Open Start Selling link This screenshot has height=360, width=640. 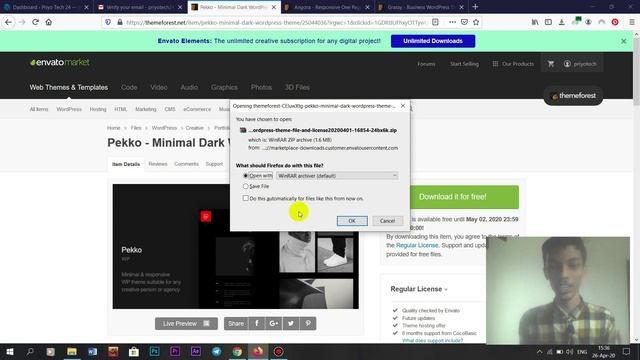coord(464,64)
